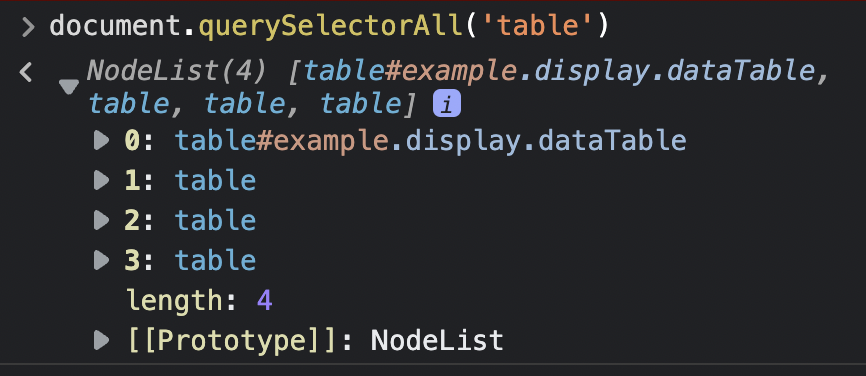This screenshot has height=376, width=866.
Task: Click the length property value 4
Action: click(265, 301)
